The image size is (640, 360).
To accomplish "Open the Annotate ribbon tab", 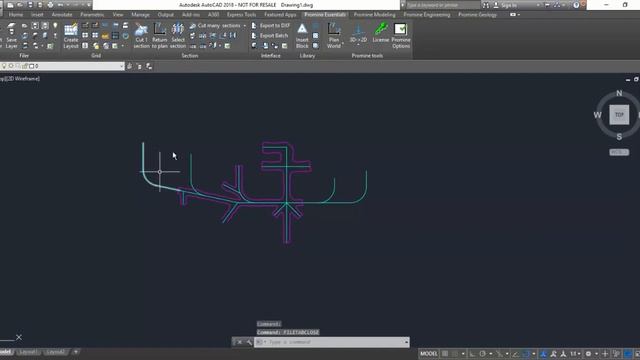I will [x=62, y=15].
